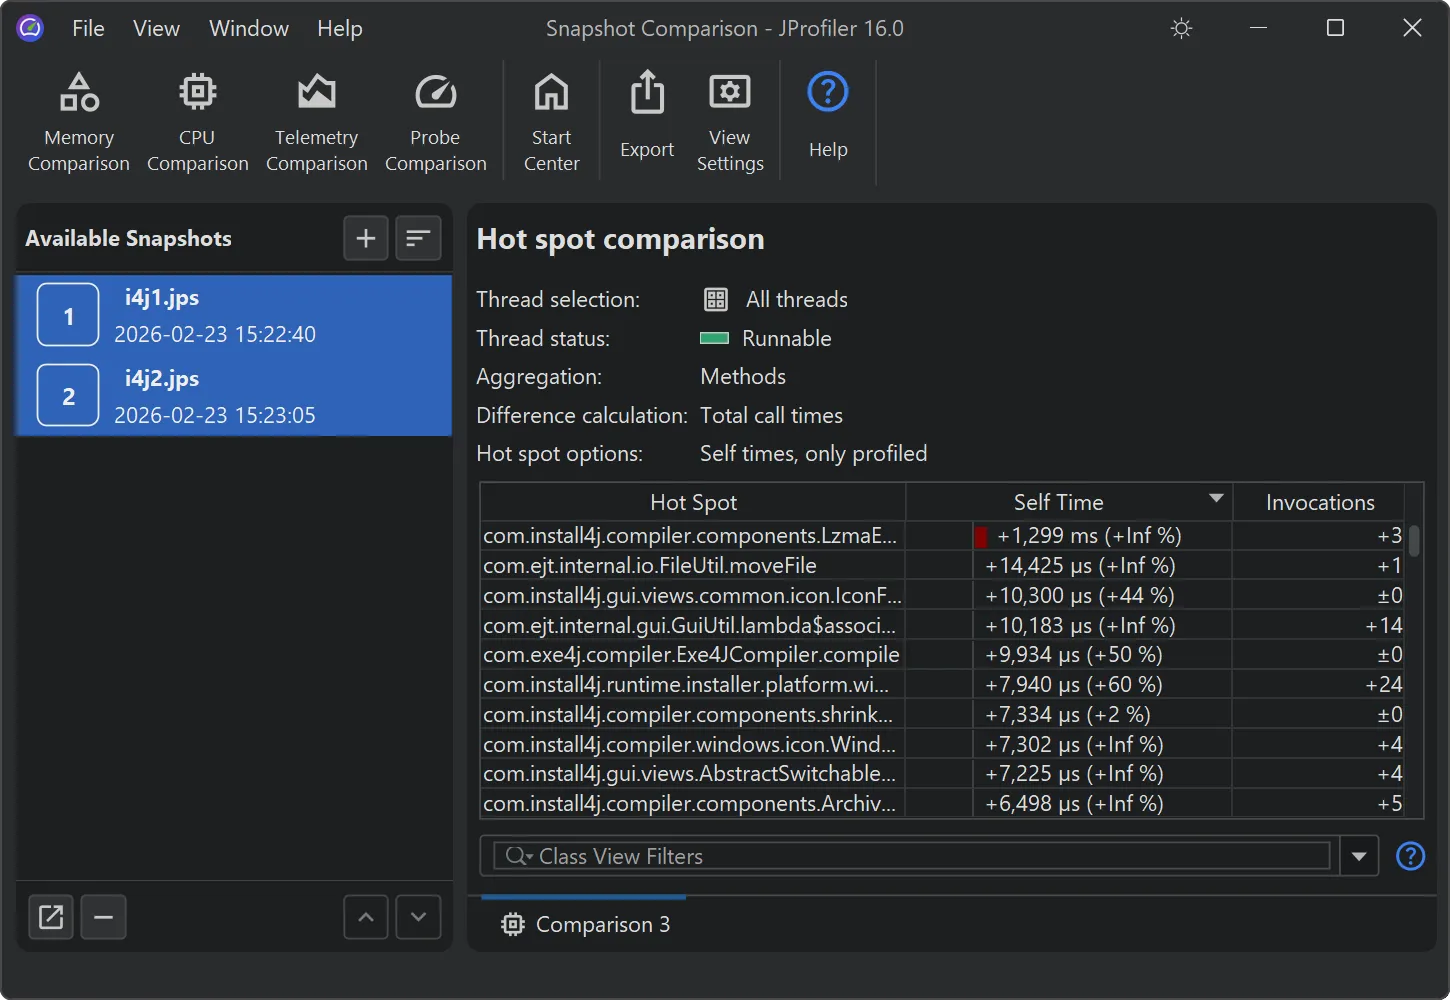The height and width of the screenshot is (1000, 1450).
Task: Open the View menu
Action: click(156, 28)
